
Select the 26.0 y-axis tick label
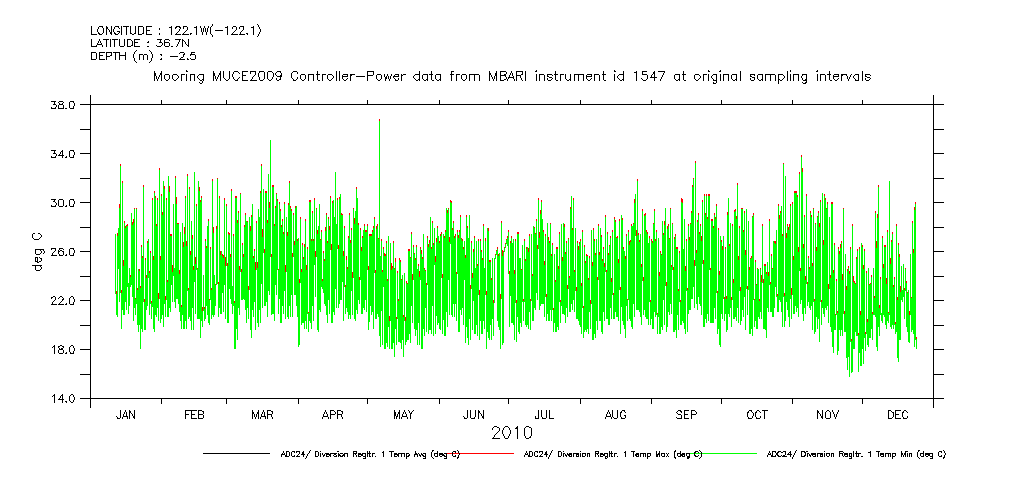[x=63, y=252]
